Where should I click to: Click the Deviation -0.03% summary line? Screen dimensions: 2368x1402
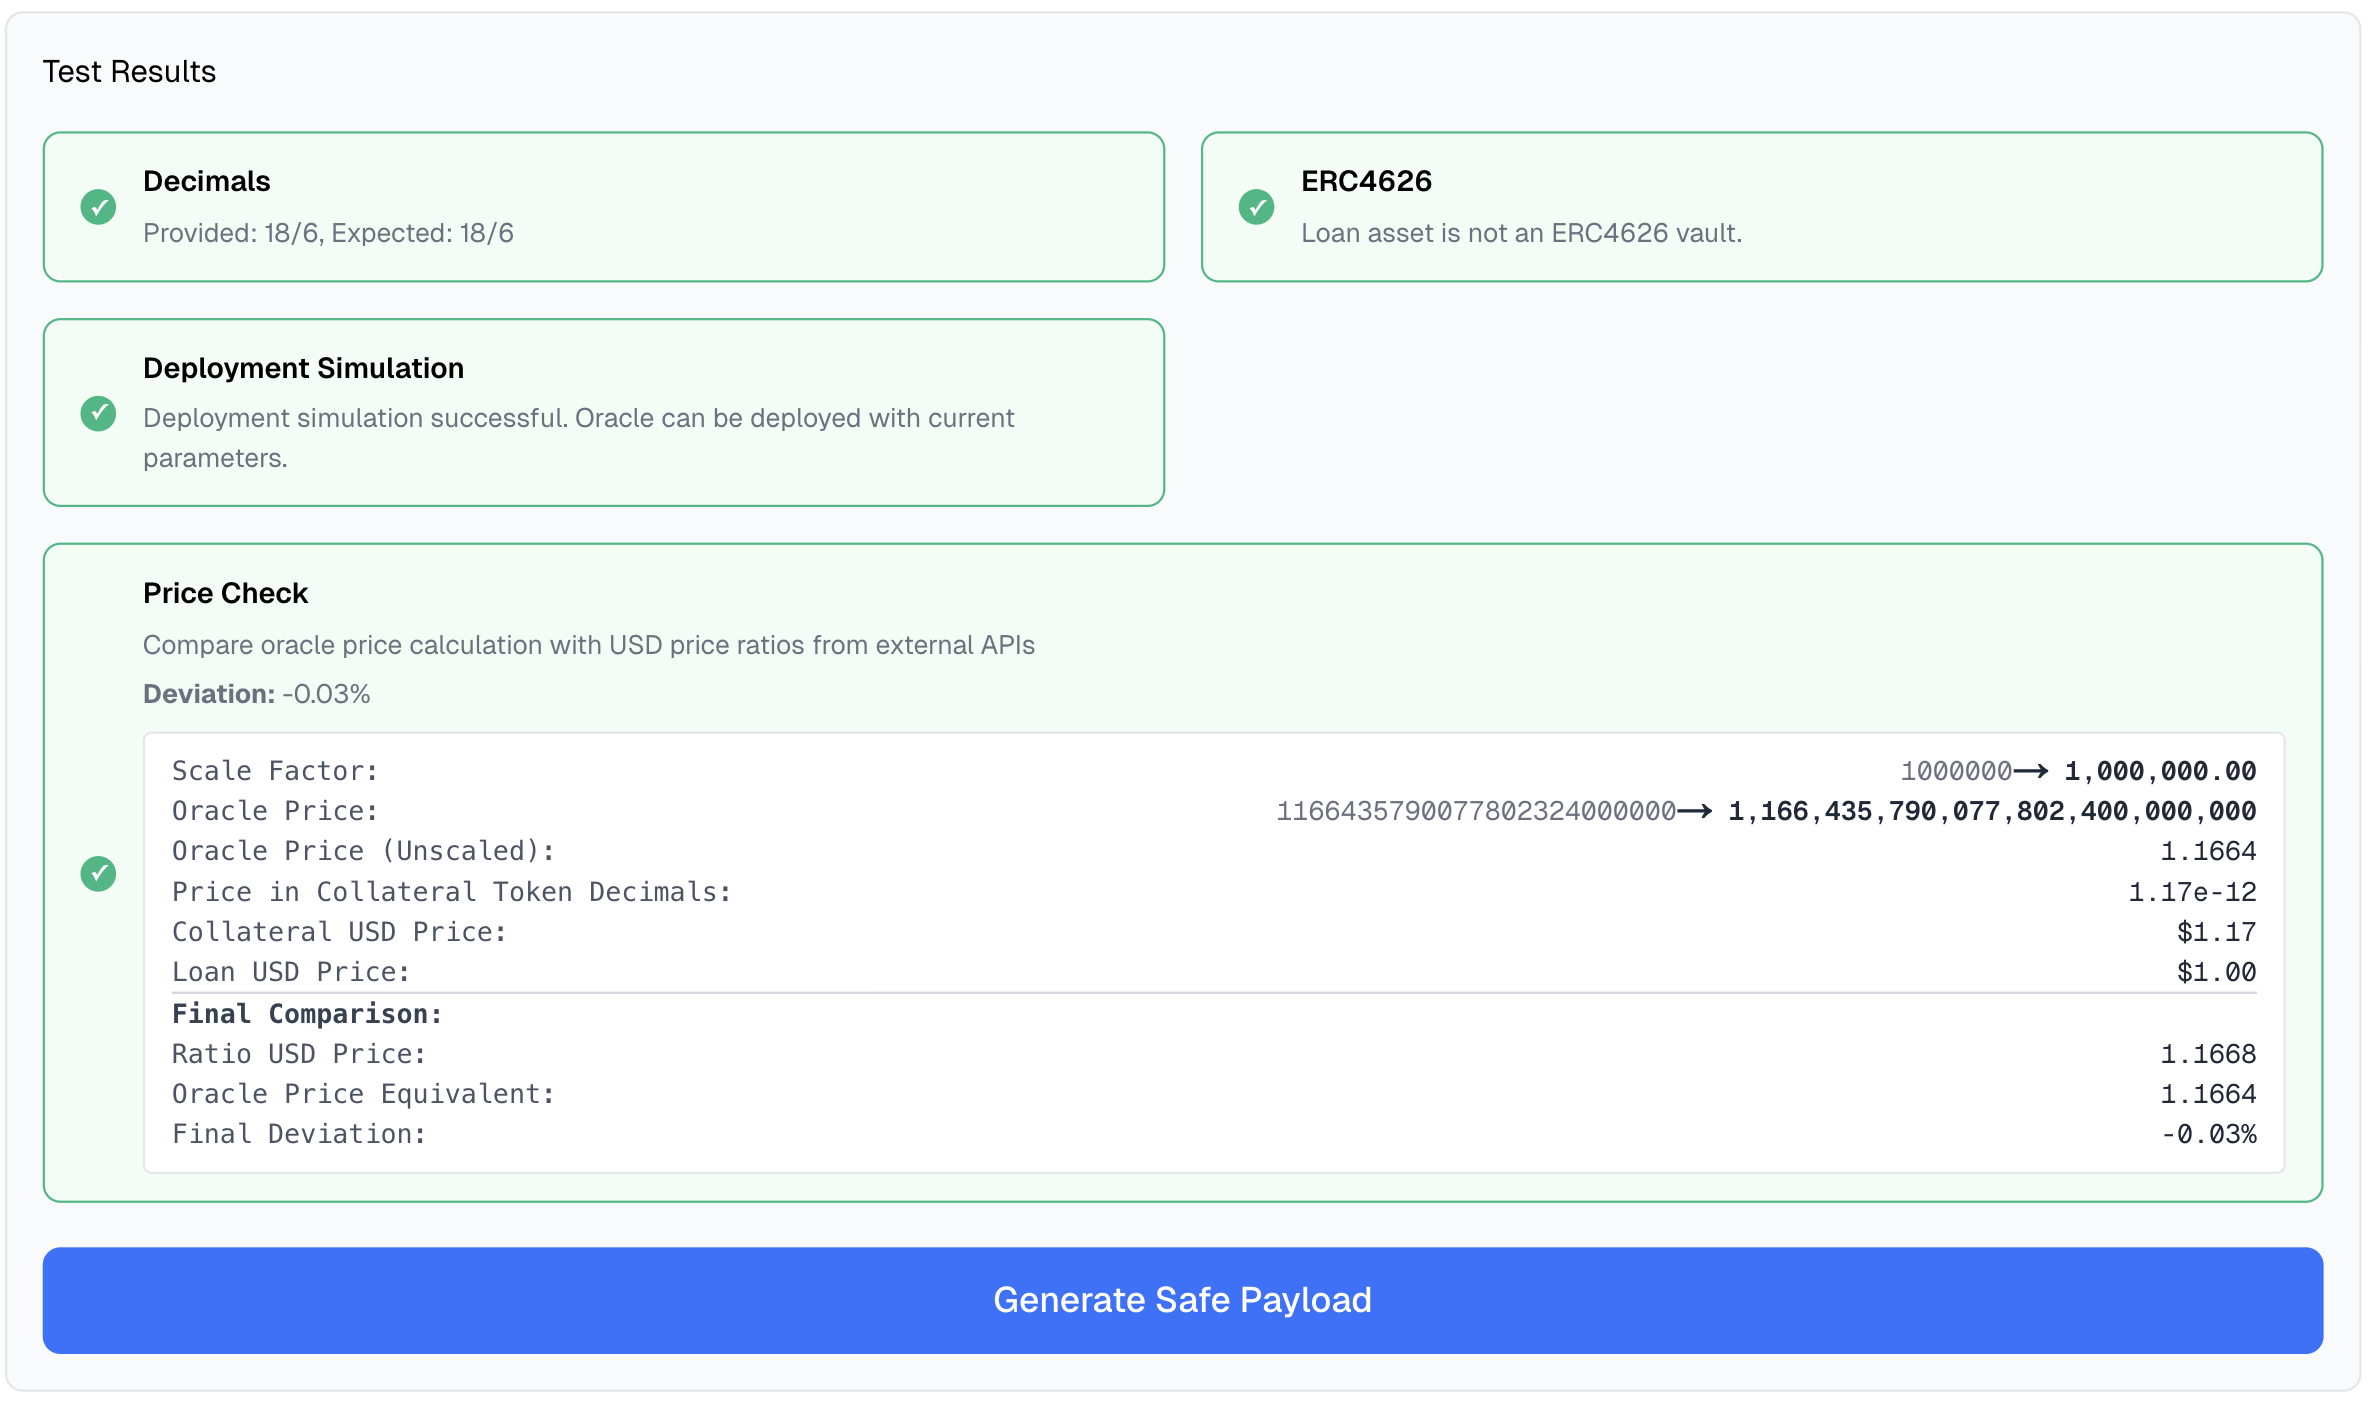click(256, 694)
